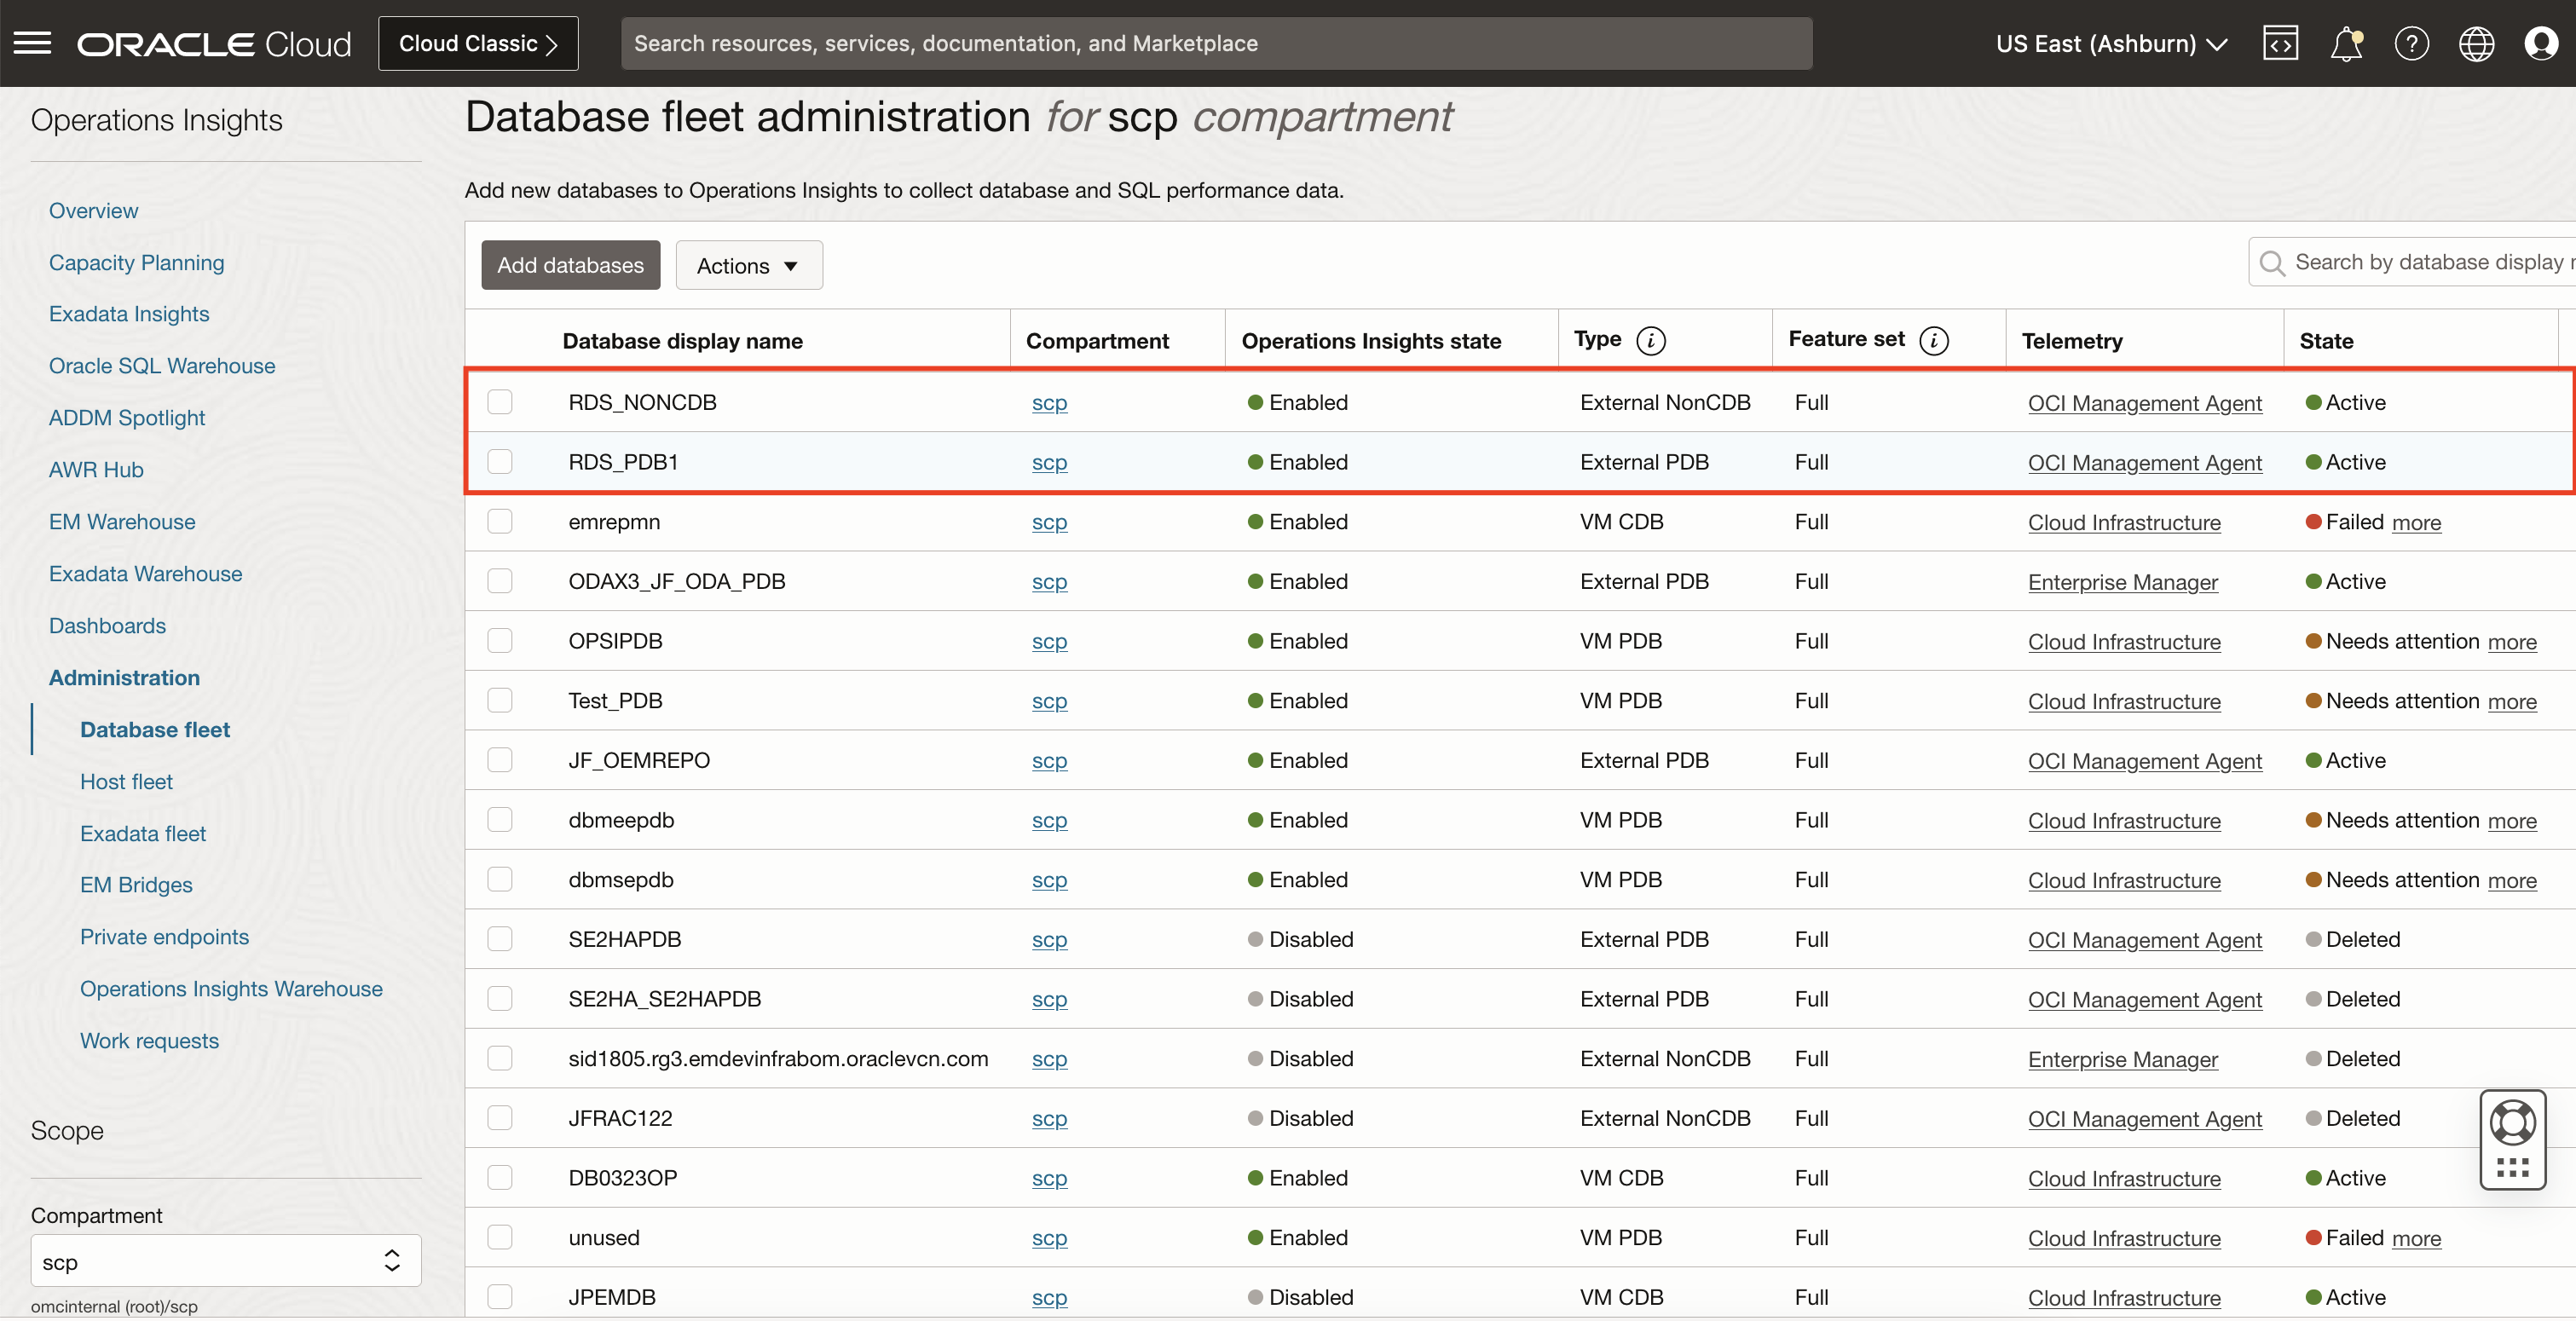Open OCI Management Agent link for RDS_PDB1

coord(2144,462)
